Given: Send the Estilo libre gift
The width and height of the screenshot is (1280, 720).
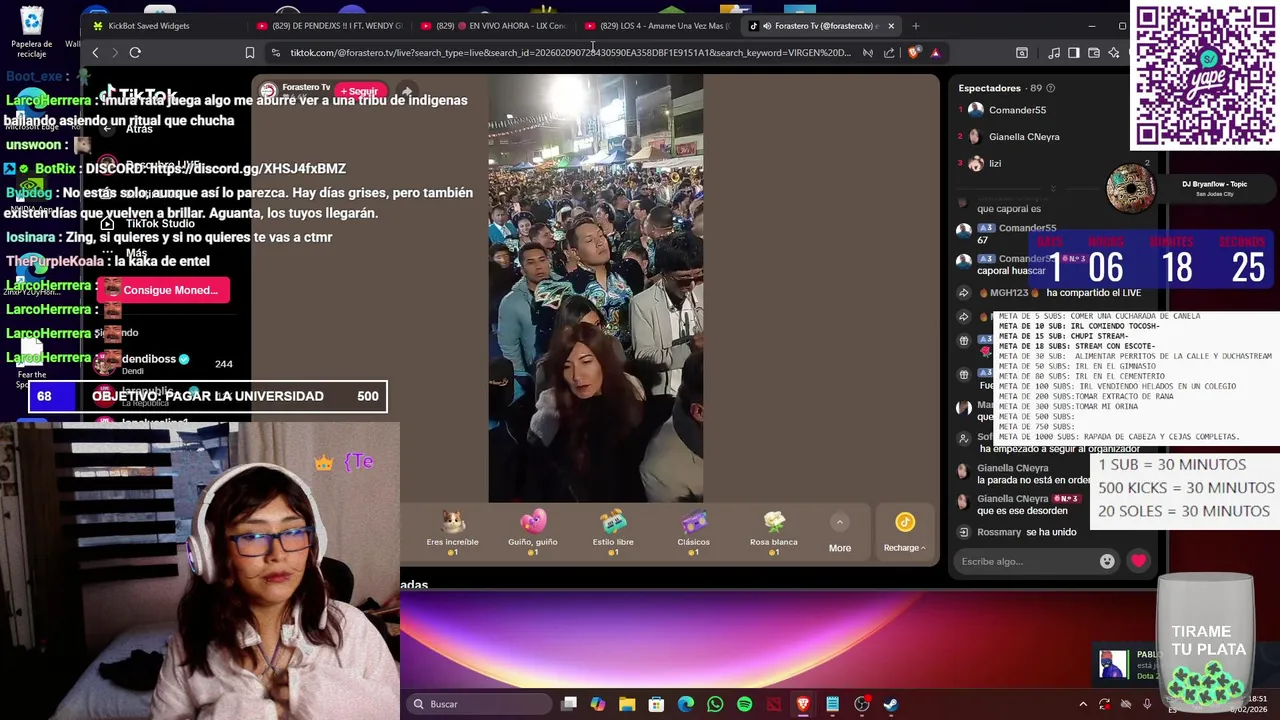Looking at the screenshot, I should [x=613, y=532].
